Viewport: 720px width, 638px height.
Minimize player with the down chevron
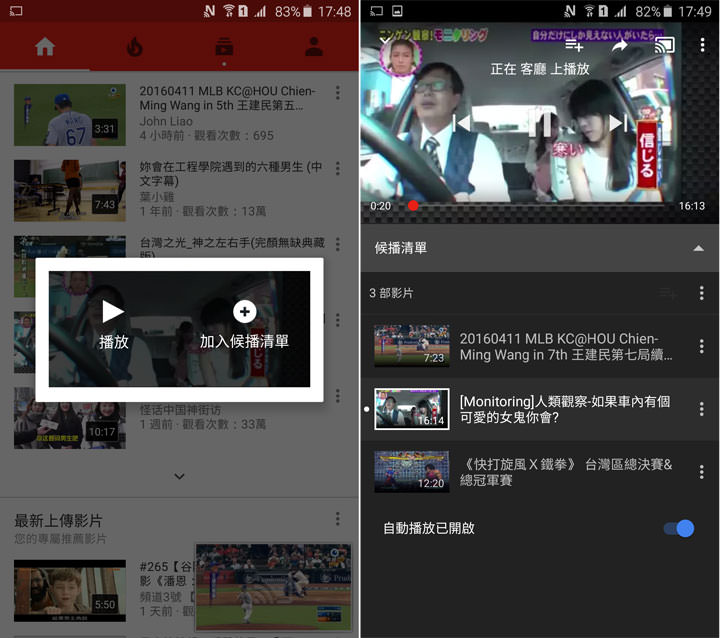point(385,40)
